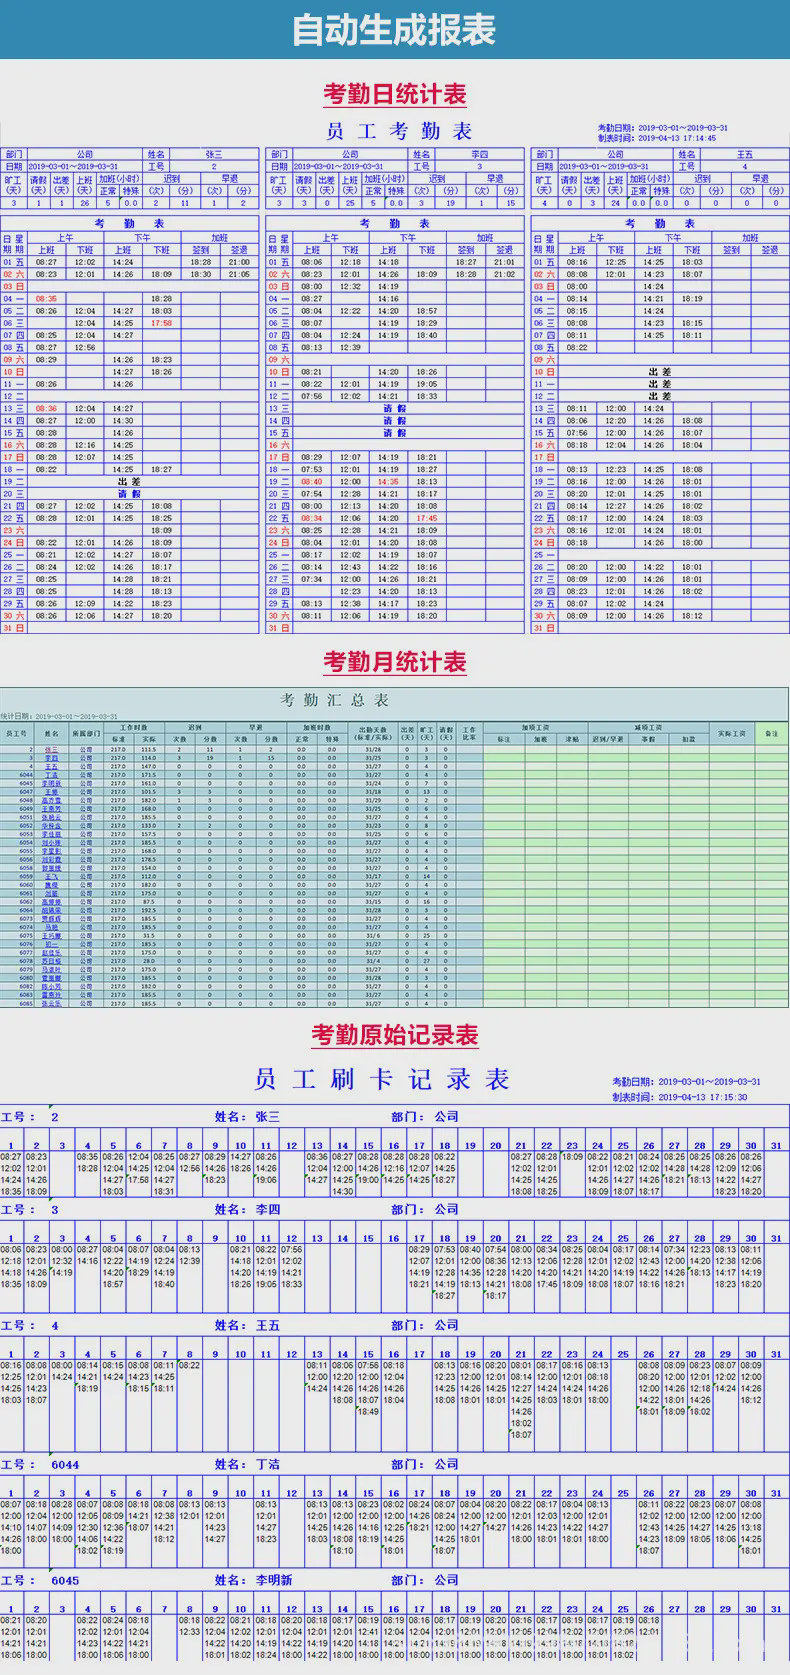The height and width of the screenshot is (1675, 790).
Task: Select 制表时间 2019-04-13 17:15:30 text
Action: coord(679,1097)
